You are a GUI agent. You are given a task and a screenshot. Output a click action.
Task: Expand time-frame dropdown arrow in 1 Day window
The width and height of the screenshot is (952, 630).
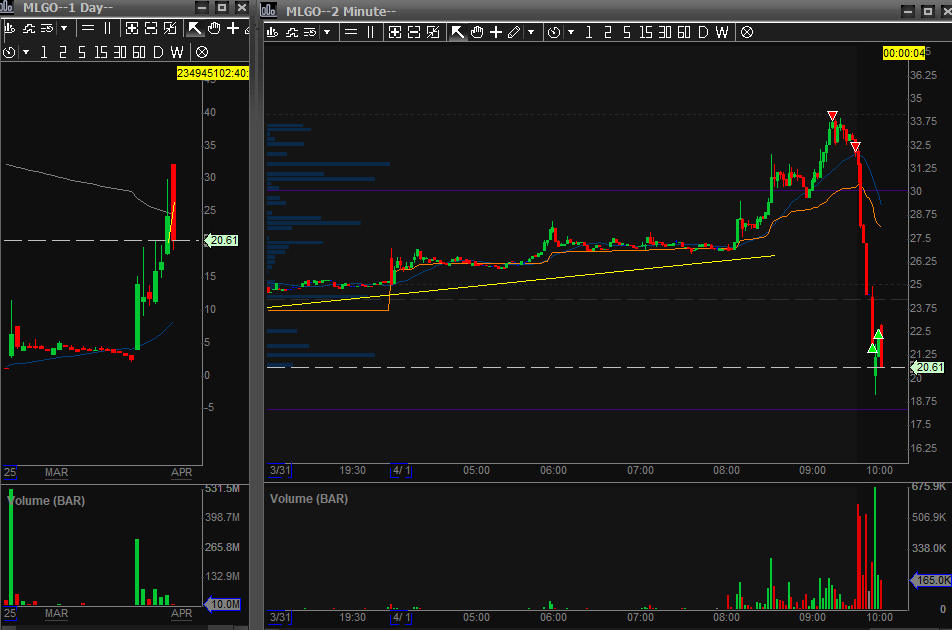click(26, 52)
